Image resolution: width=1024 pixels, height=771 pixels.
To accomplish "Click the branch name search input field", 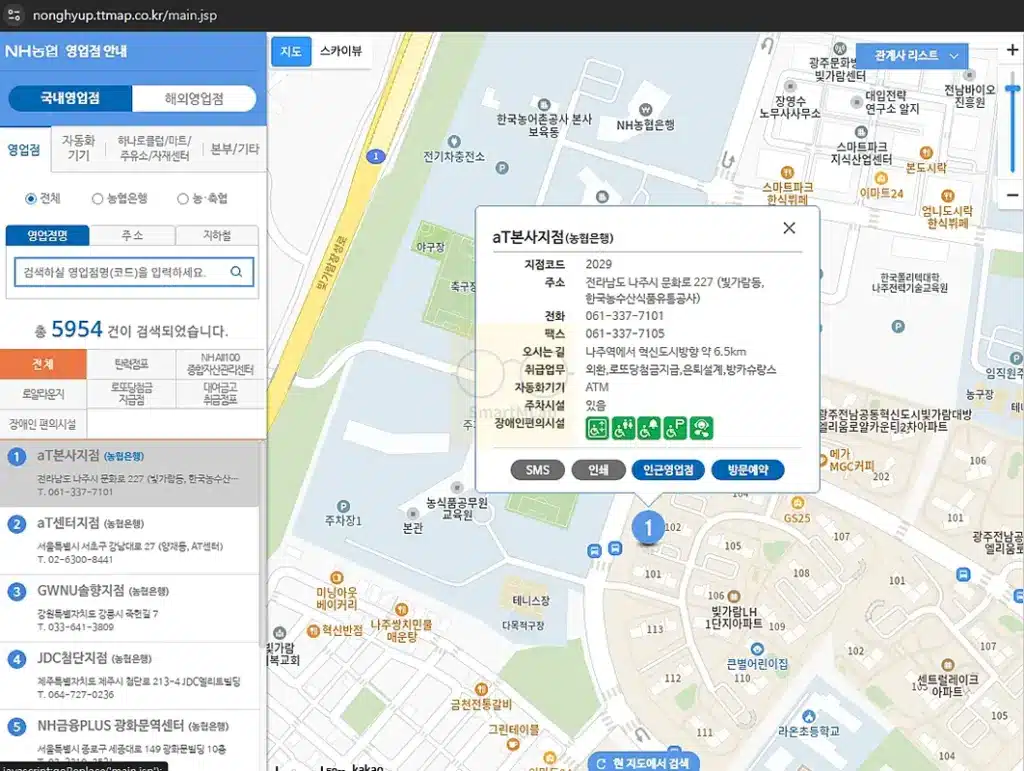I will (120, 272).
